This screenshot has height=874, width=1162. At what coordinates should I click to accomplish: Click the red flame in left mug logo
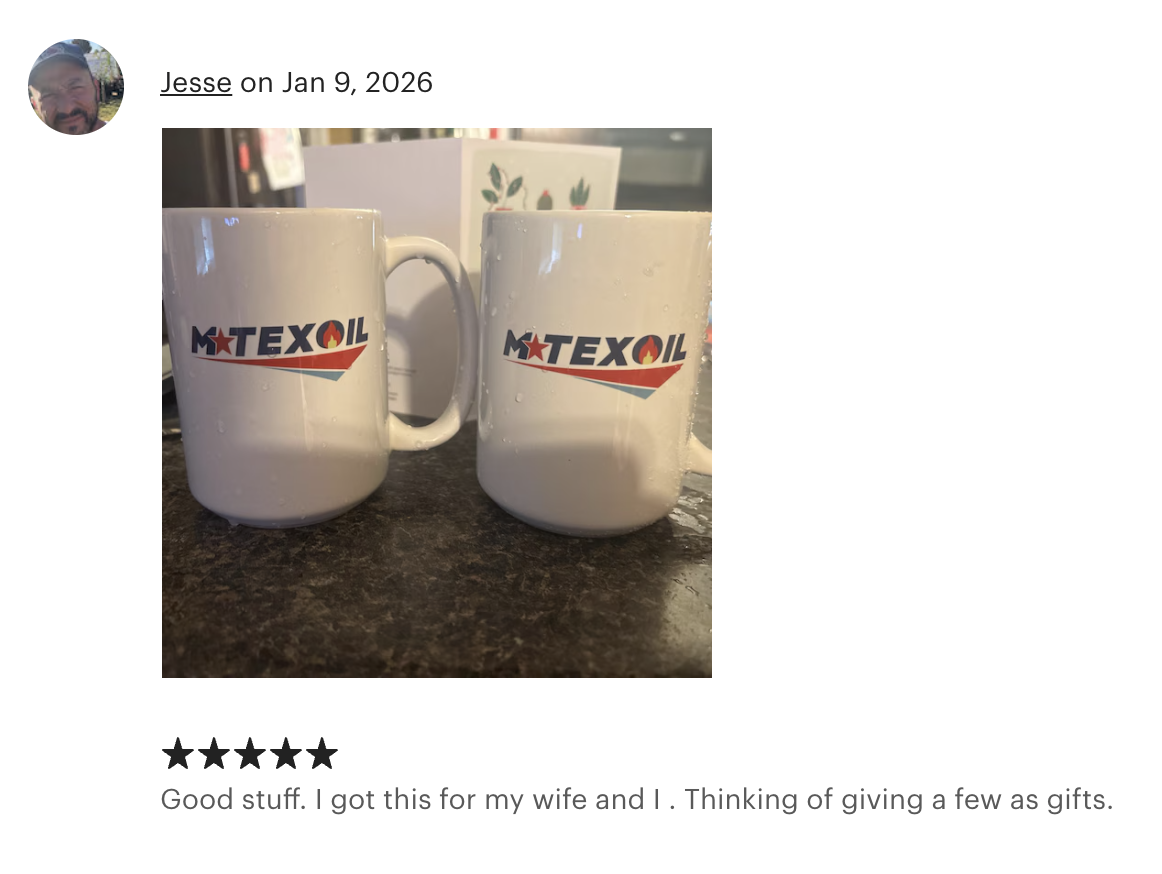coord(331,337)
